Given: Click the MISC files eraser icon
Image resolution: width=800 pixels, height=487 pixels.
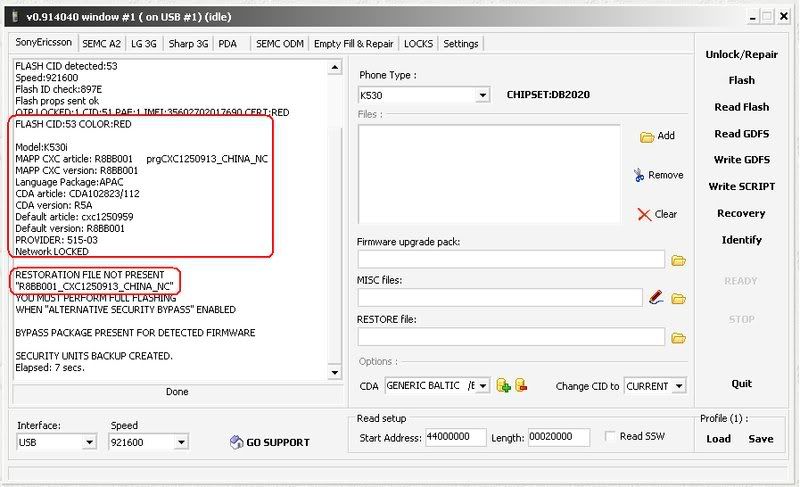Looking at the screenshot, I should 656,297.
